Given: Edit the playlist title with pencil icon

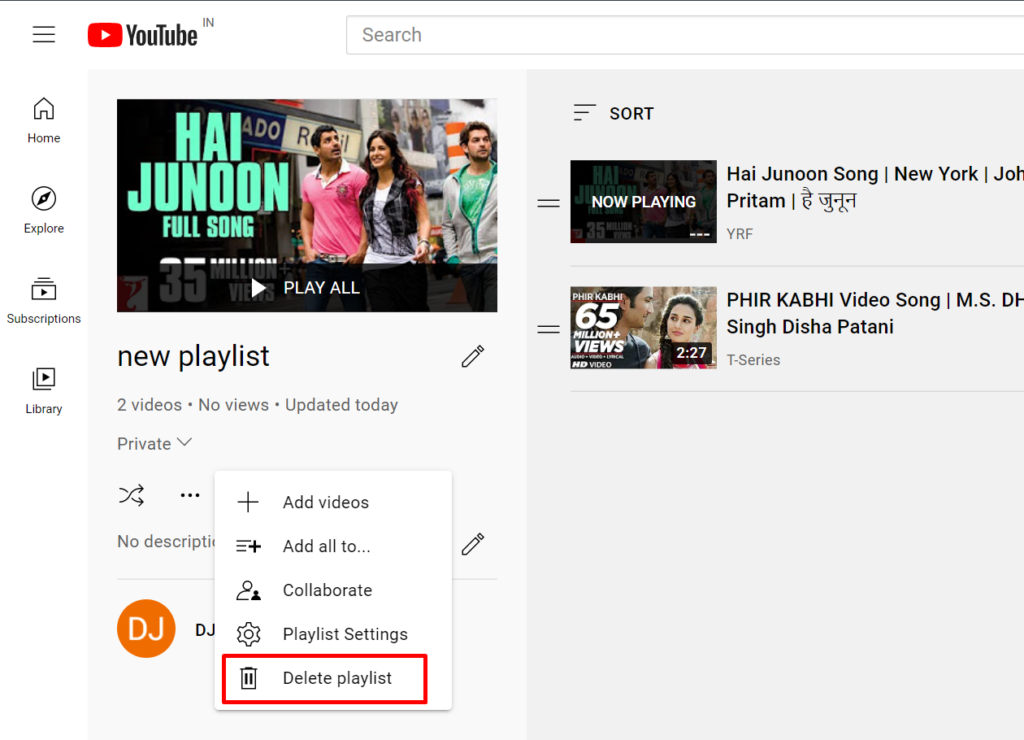Looking at the screenshot, I should coord(471,356).
